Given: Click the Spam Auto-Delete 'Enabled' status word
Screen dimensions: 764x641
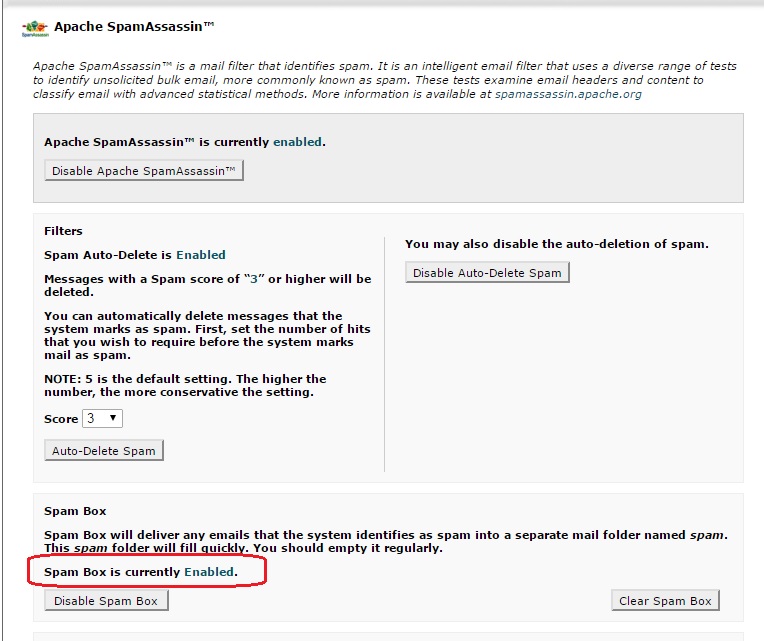Looking at the screenshot, I should [201, 255].
